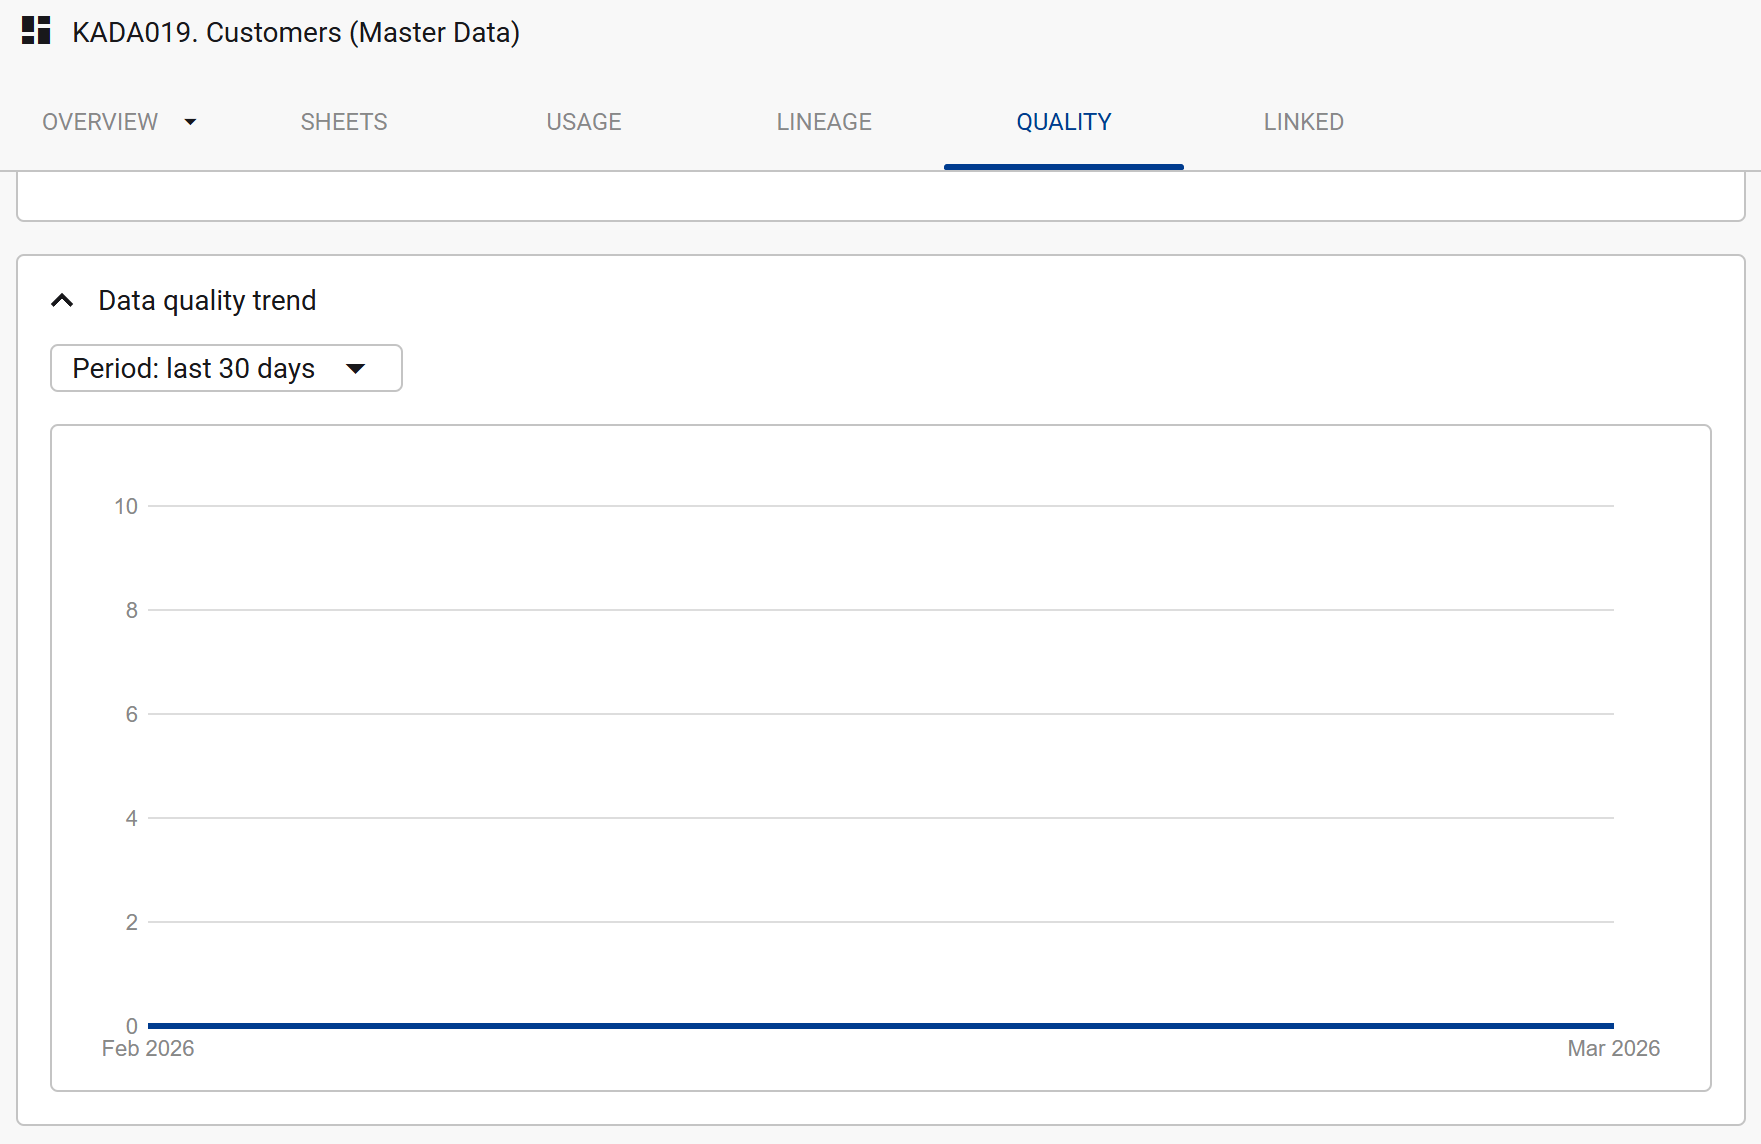Collapse the Data quality trend section
This screenshot has width=1761, height=1144.
pyautogui.click(x=62, y=301)
